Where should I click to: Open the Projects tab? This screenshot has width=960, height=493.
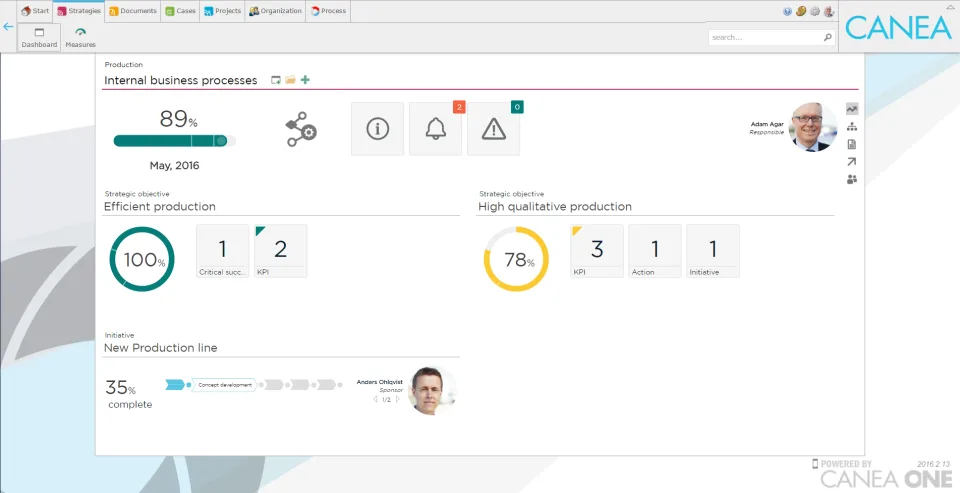click(223, 11)
